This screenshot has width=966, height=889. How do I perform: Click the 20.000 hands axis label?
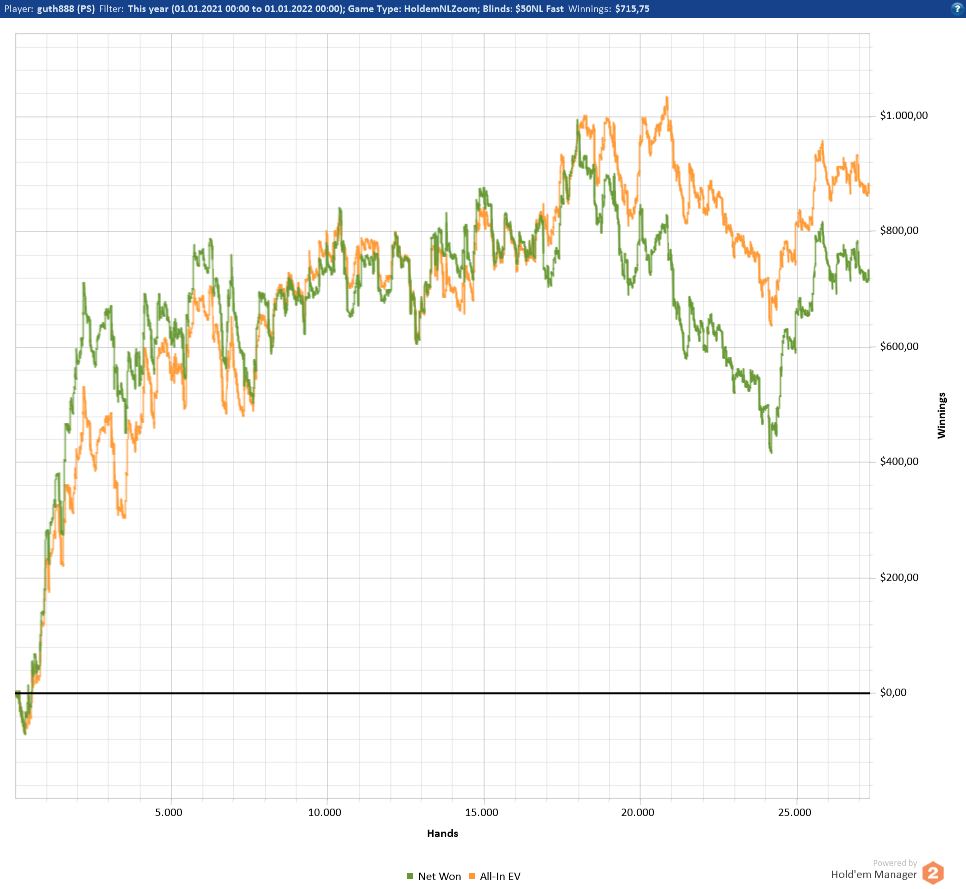pos(638,813)
